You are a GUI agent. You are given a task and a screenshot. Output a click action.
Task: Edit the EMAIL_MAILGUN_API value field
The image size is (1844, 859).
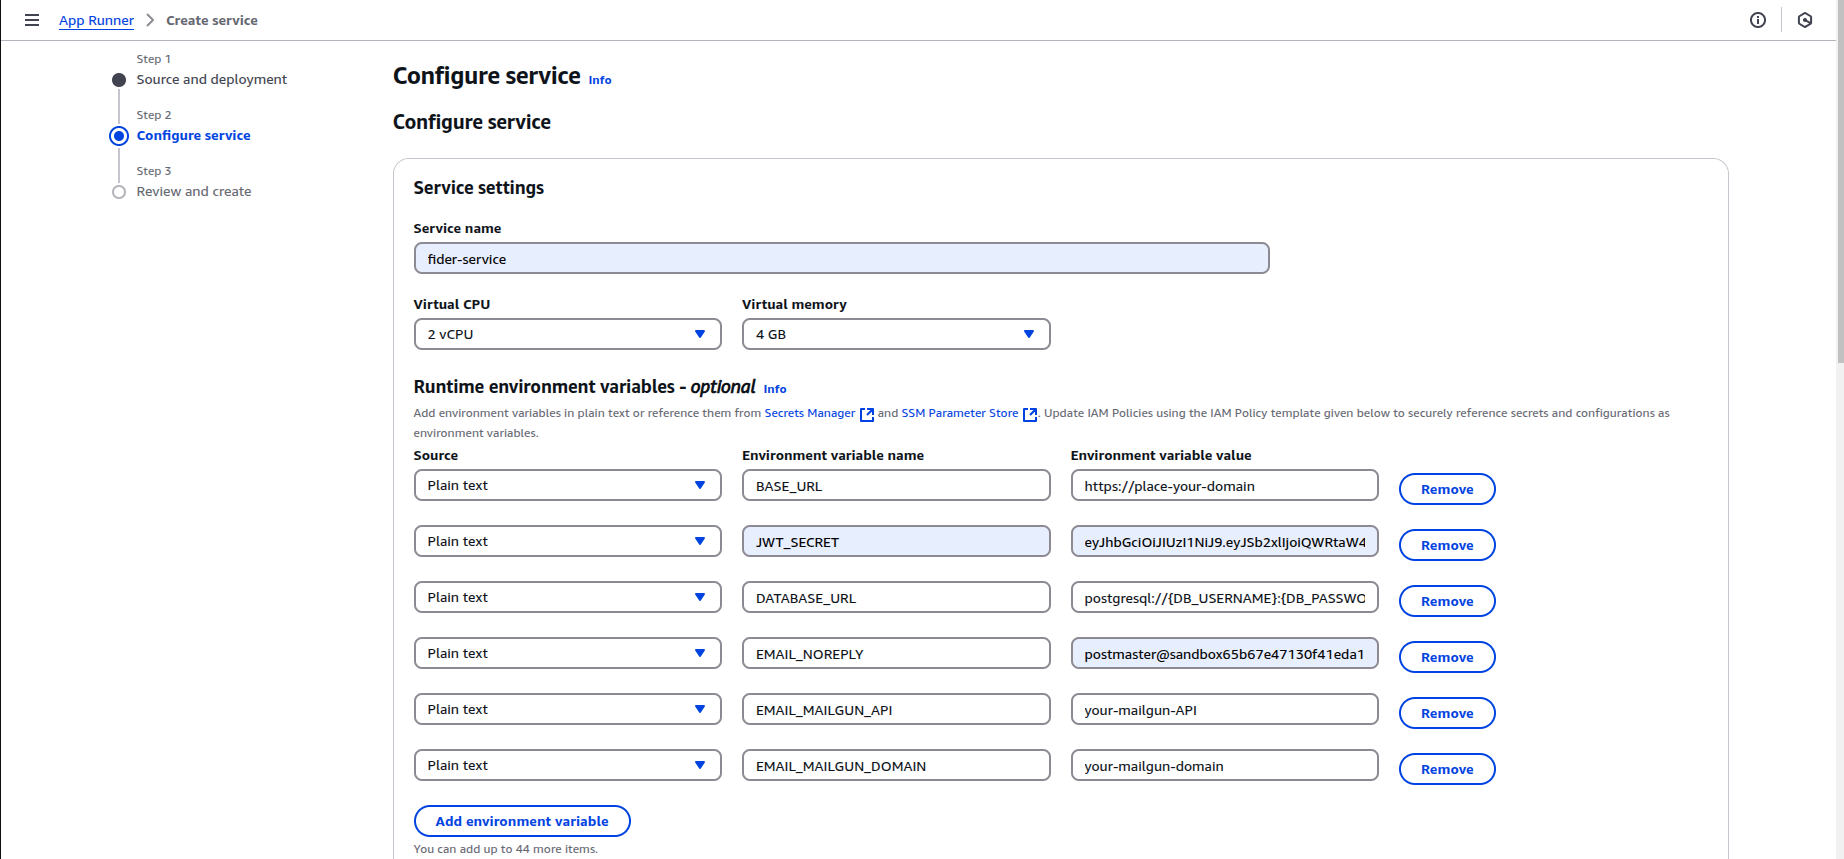[1223, 710]
